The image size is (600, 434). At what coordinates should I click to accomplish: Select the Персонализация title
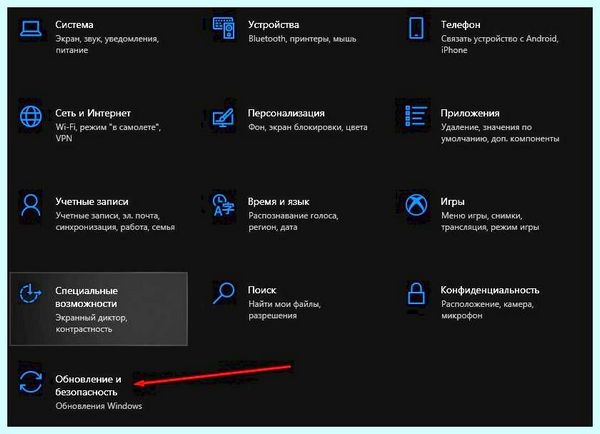pyautogui.click(x=286, y=113)
